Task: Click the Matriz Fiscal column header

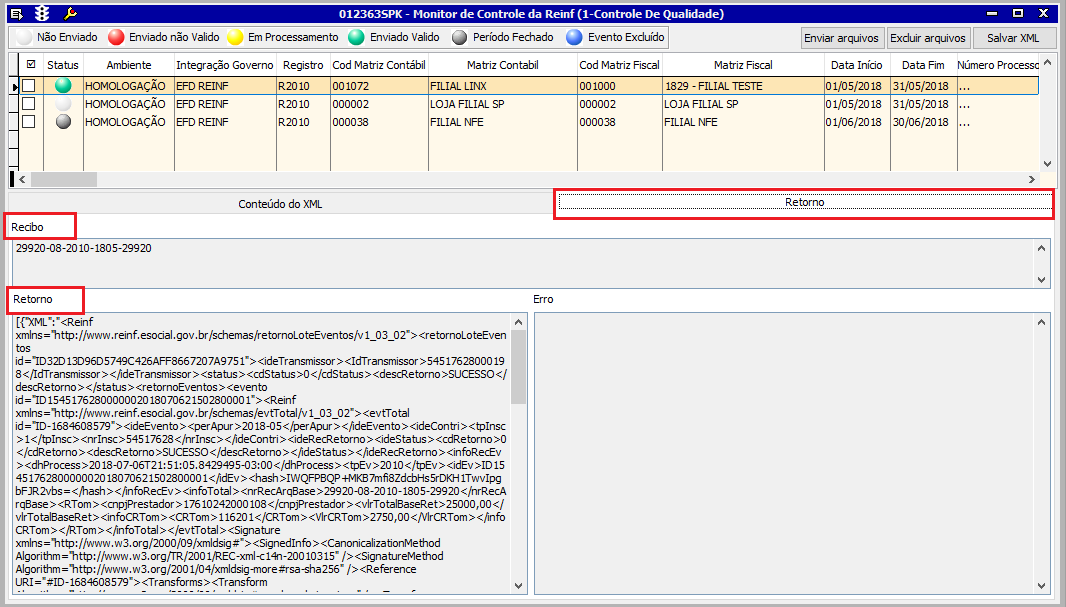Action: click(743, 65)
